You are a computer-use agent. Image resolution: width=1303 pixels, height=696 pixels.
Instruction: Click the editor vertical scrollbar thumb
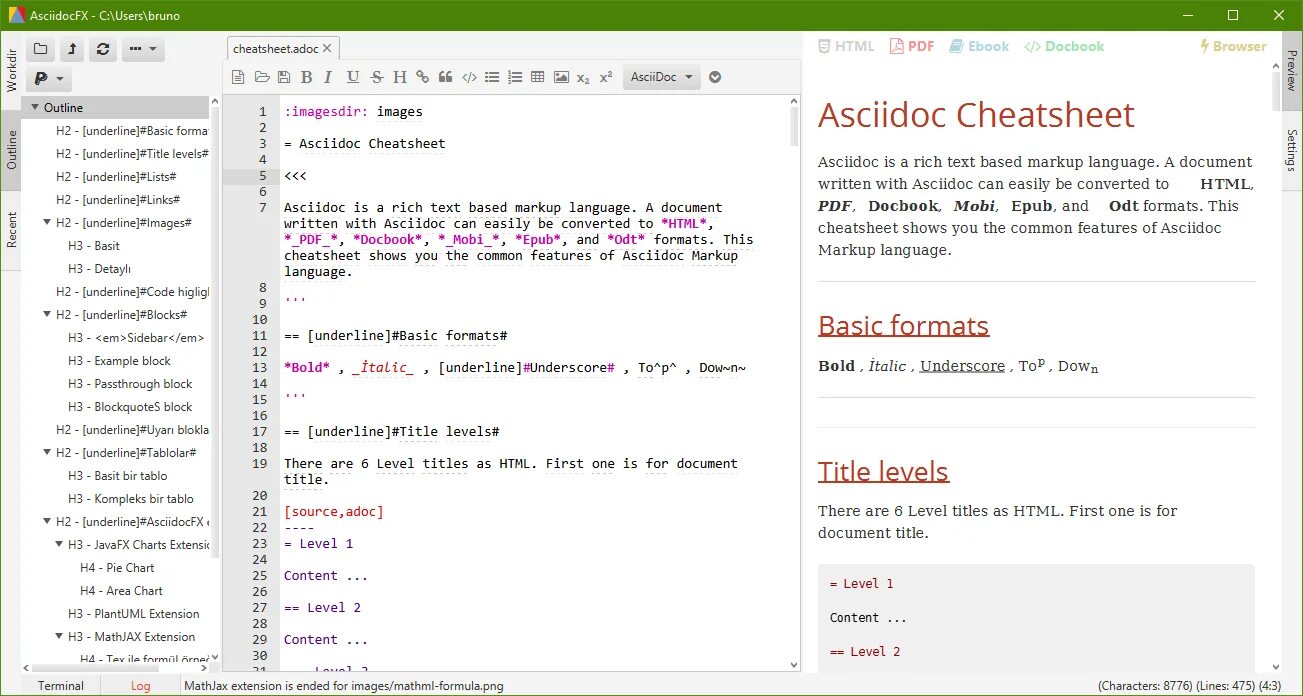795,126
